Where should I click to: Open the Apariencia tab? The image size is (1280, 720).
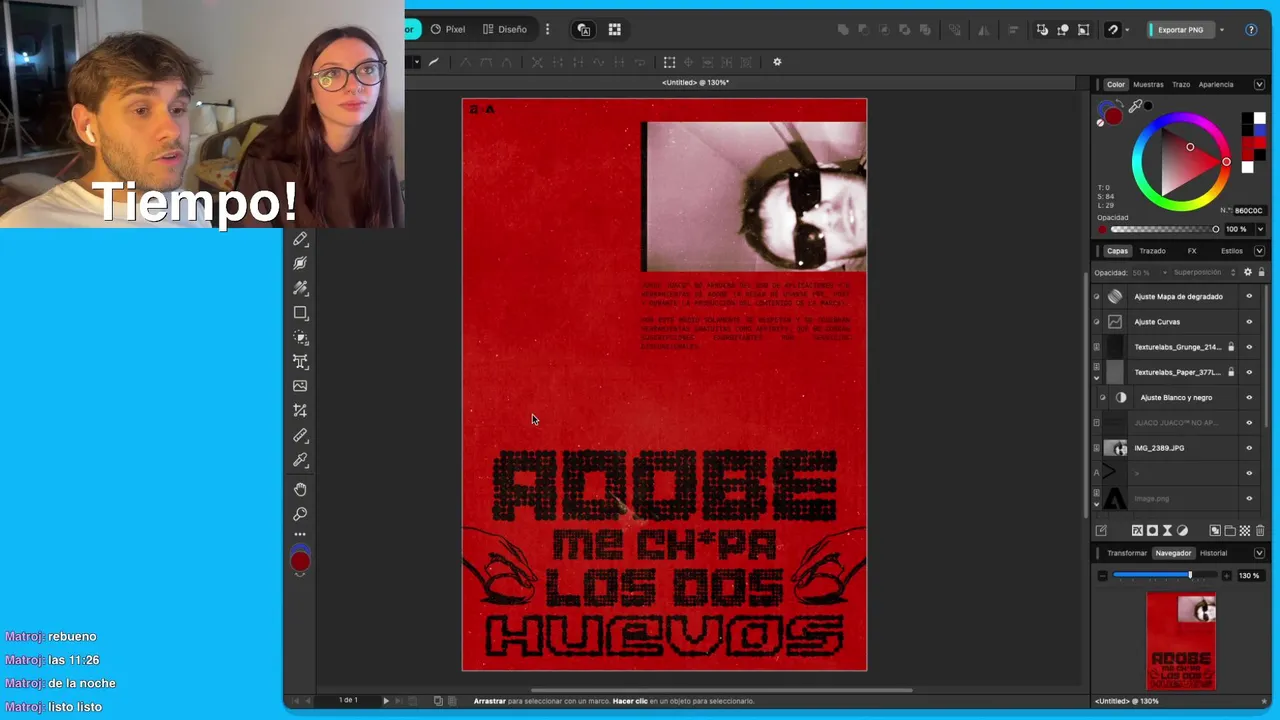click(x=1216, y=84)
